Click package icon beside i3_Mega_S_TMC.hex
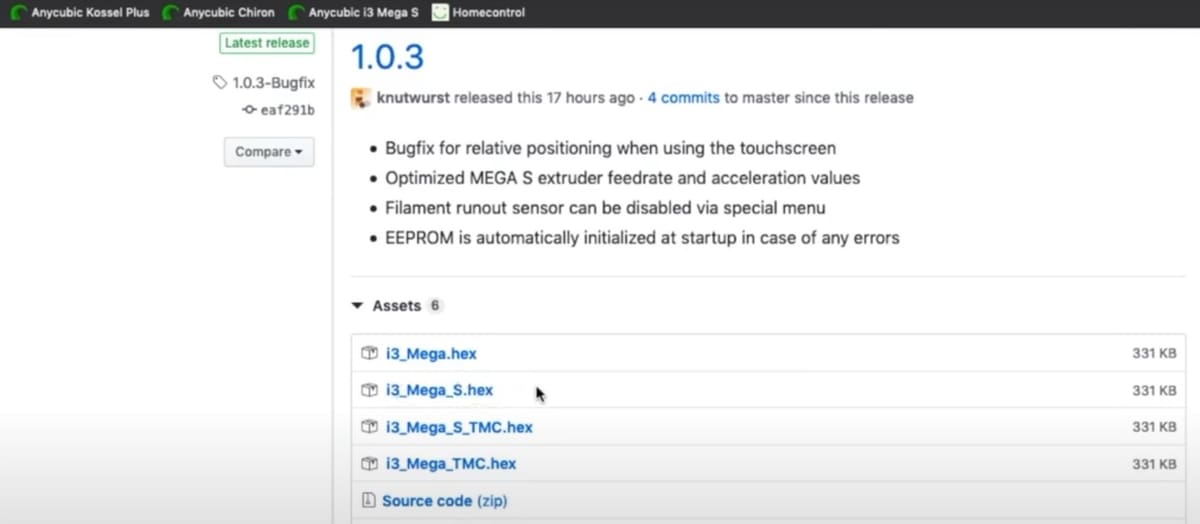This screenshot has width=1200, height=524. 369,427
